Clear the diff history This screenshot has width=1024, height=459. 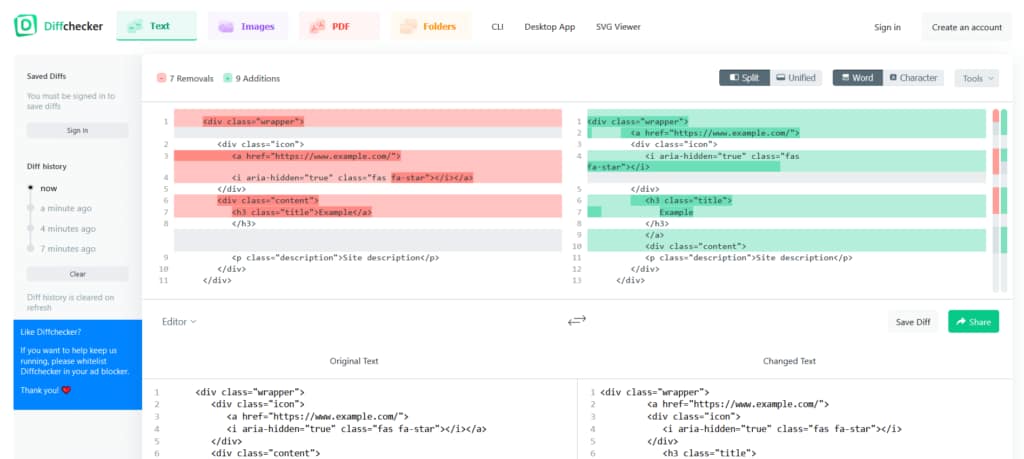pyautogui.click(x=78, y=274)
